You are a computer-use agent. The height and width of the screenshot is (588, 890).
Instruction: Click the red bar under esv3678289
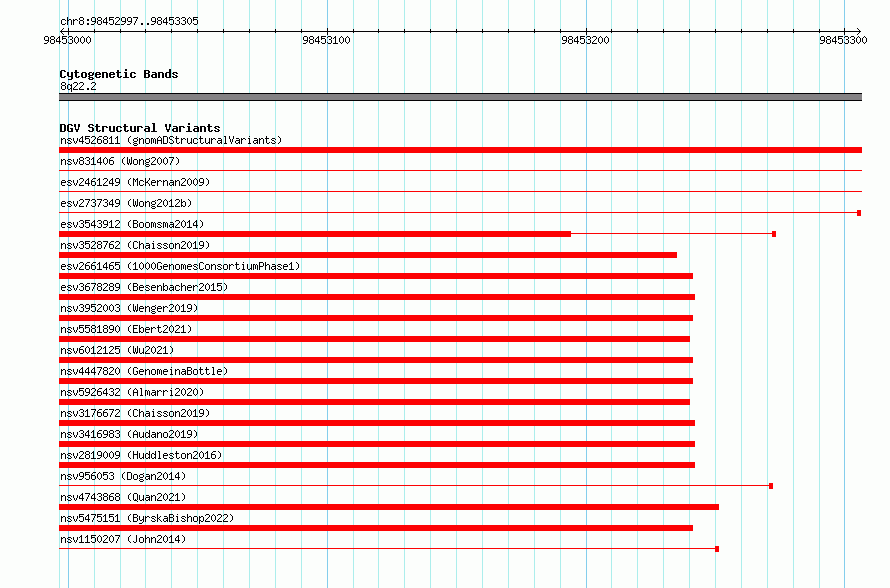tap(377, 297)
